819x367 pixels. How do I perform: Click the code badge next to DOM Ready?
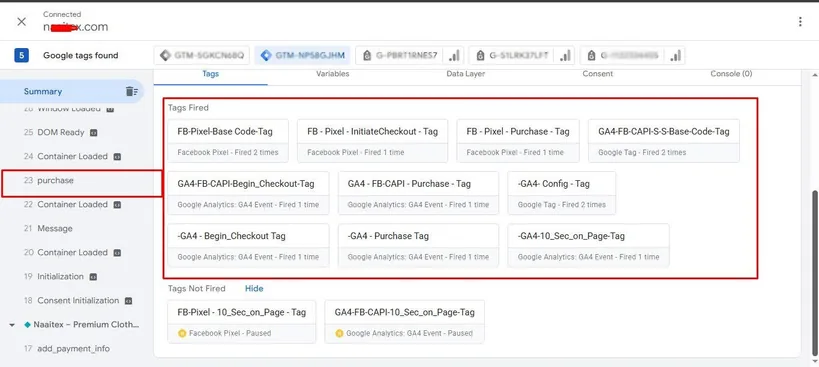point(93,133)
